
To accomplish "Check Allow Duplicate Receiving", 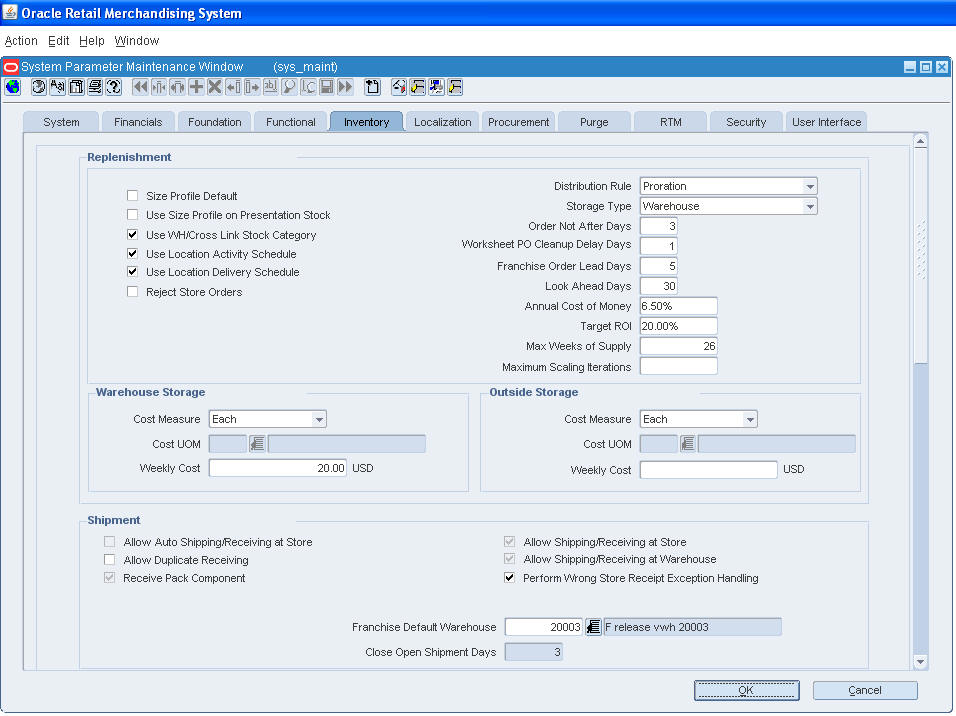I will pyautogui.click(x=109, y=559).
